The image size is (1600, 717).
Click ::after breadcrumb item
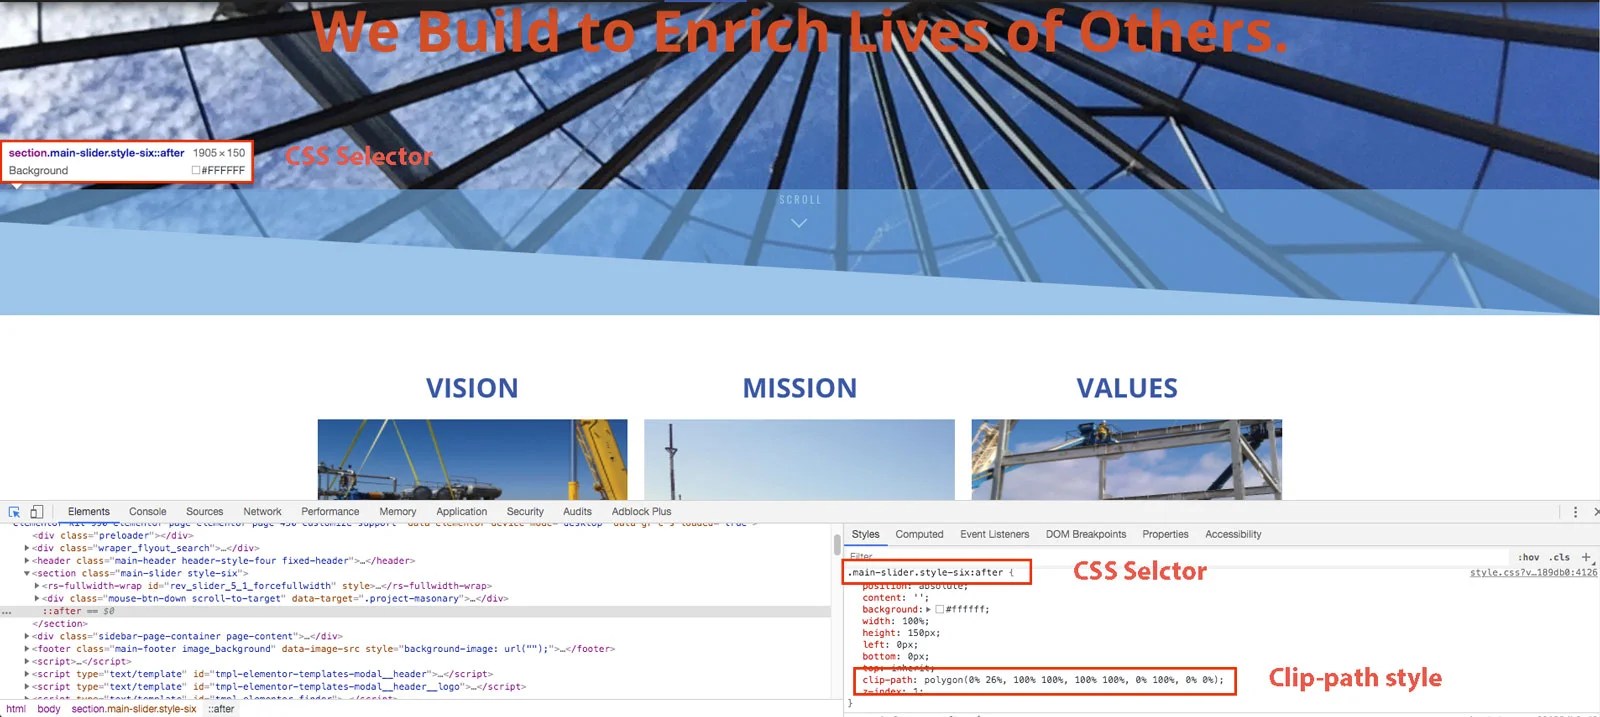click(221, 709)
